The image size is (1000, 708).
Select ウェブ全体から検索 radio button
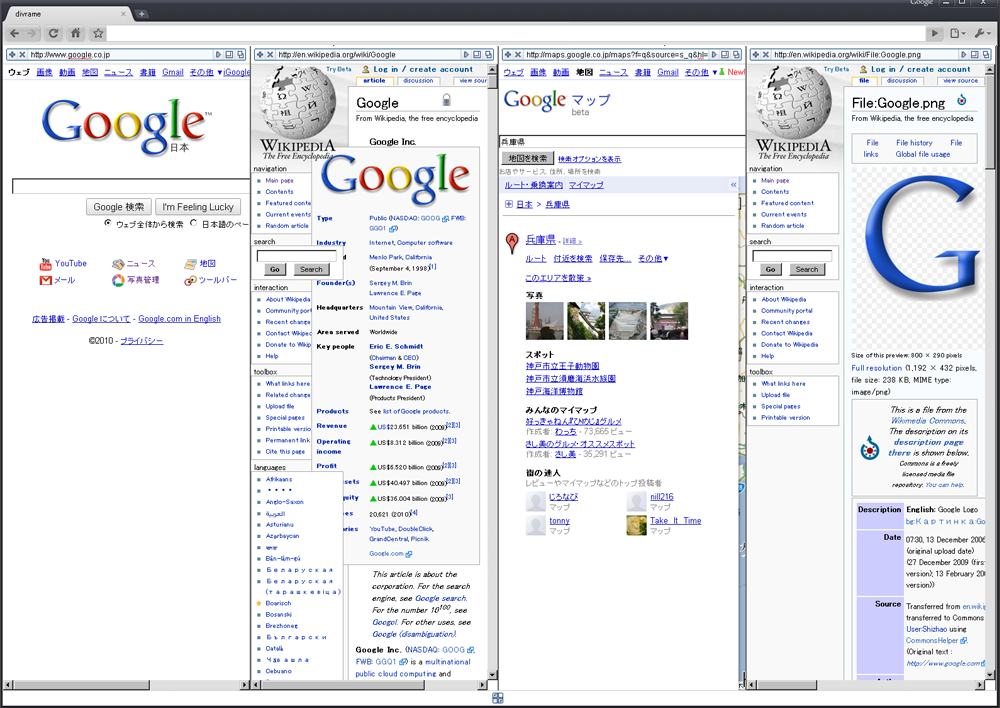point(108,223)
